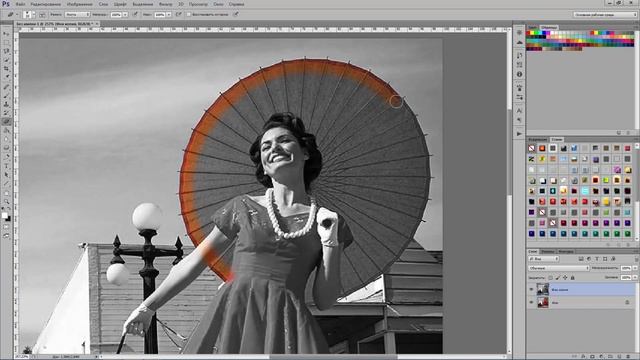Toggle Lock all padlock icon
The image size is (640, 360).
(x=573, y=278)
